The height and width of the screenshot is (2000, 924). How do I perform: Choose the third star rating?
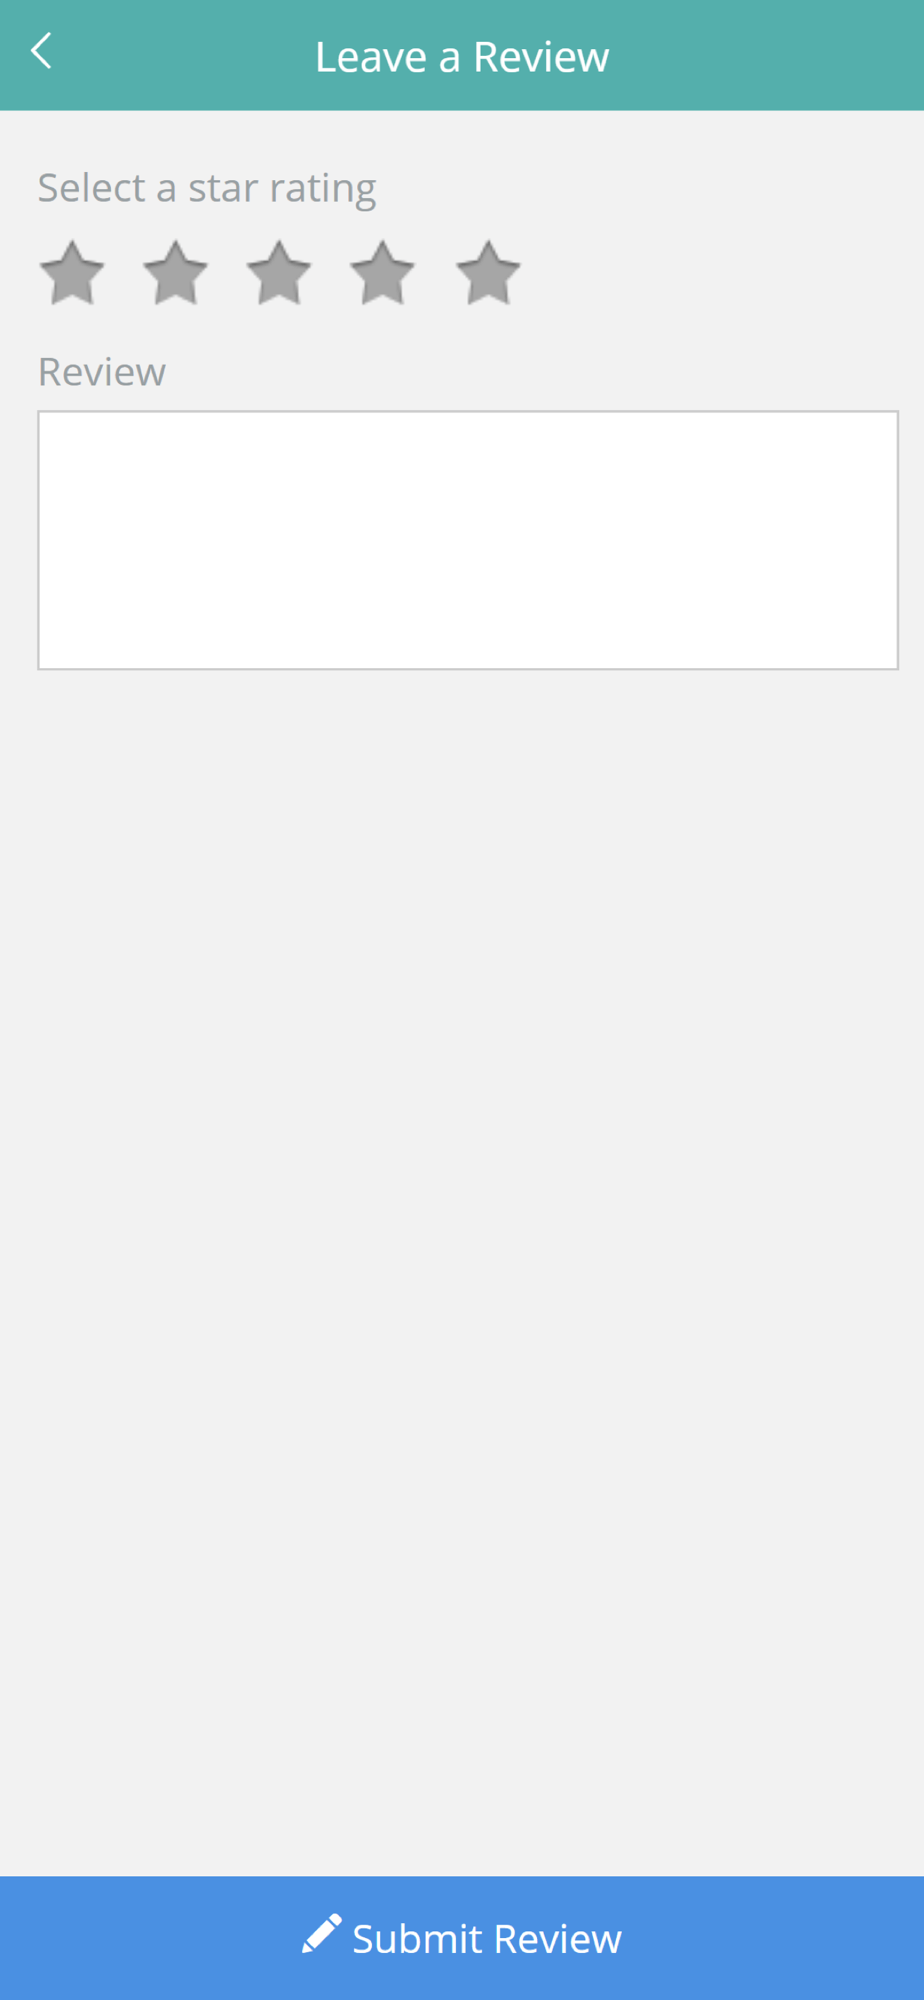coord(279,273)
